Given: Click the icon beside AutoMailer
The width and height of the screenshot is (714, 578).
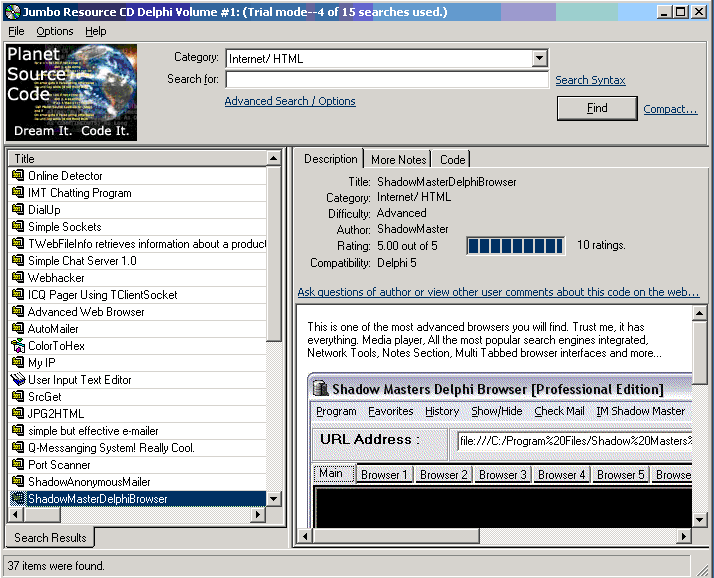Looking at the screenshot, I should 18,328.
